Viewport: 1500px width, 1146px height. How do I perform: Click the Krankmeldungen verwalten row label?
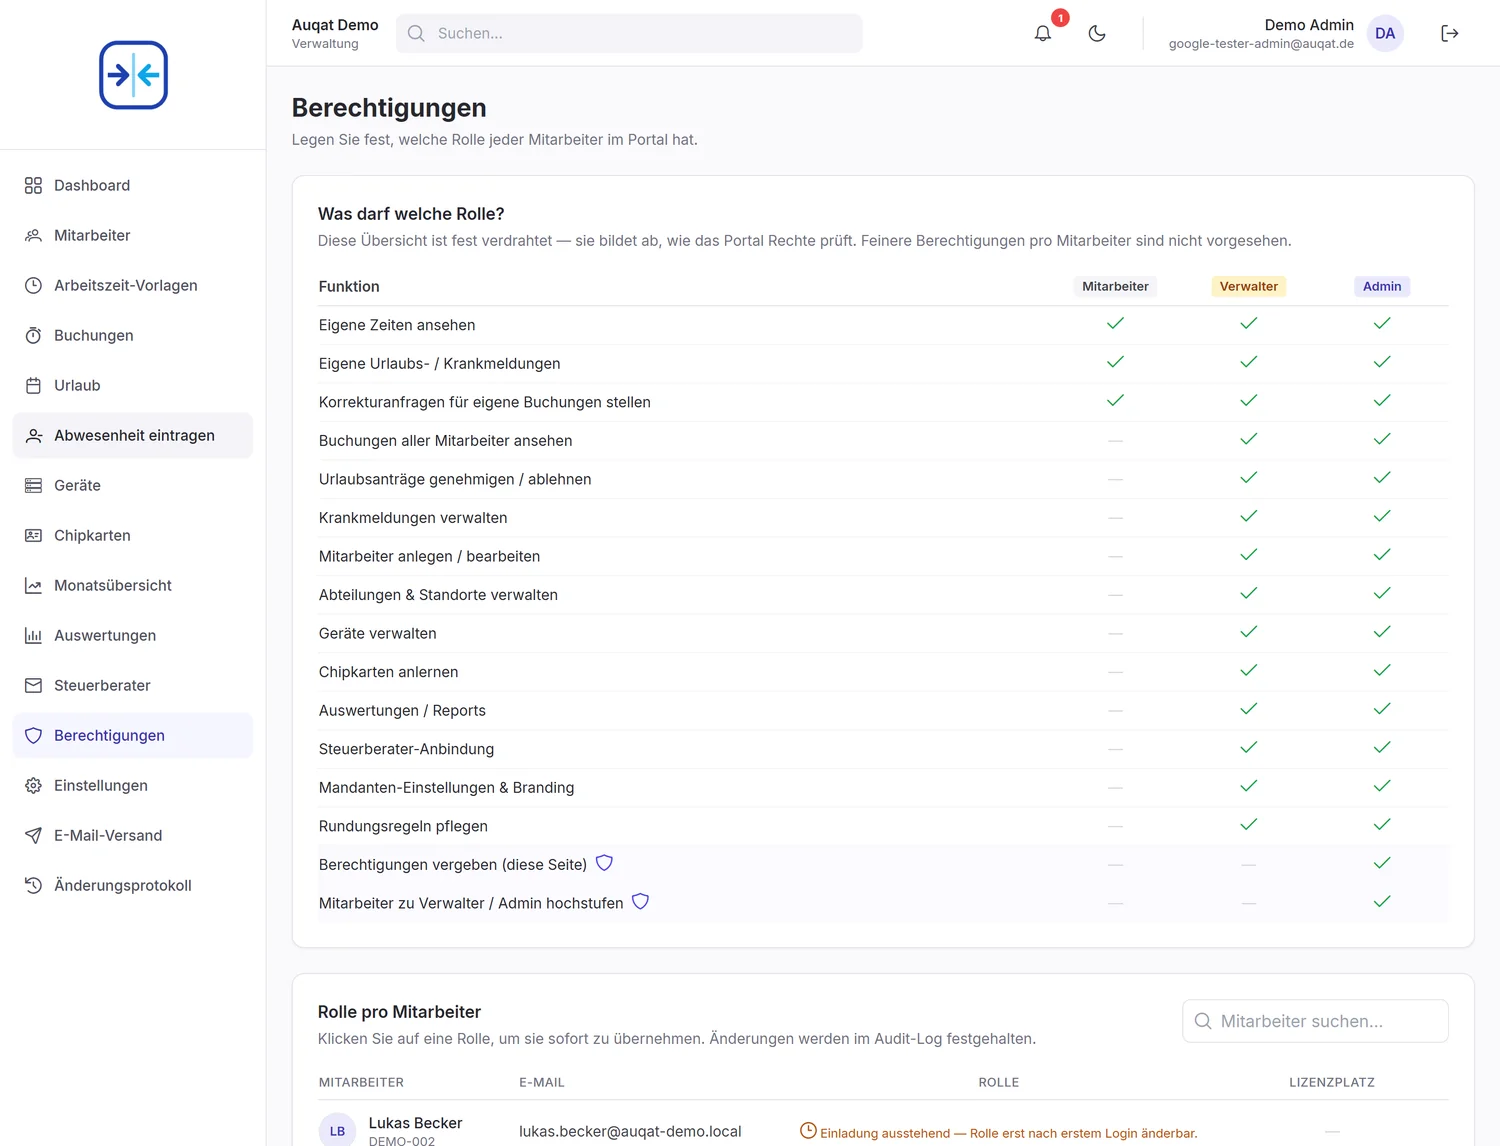pos(413,518)
